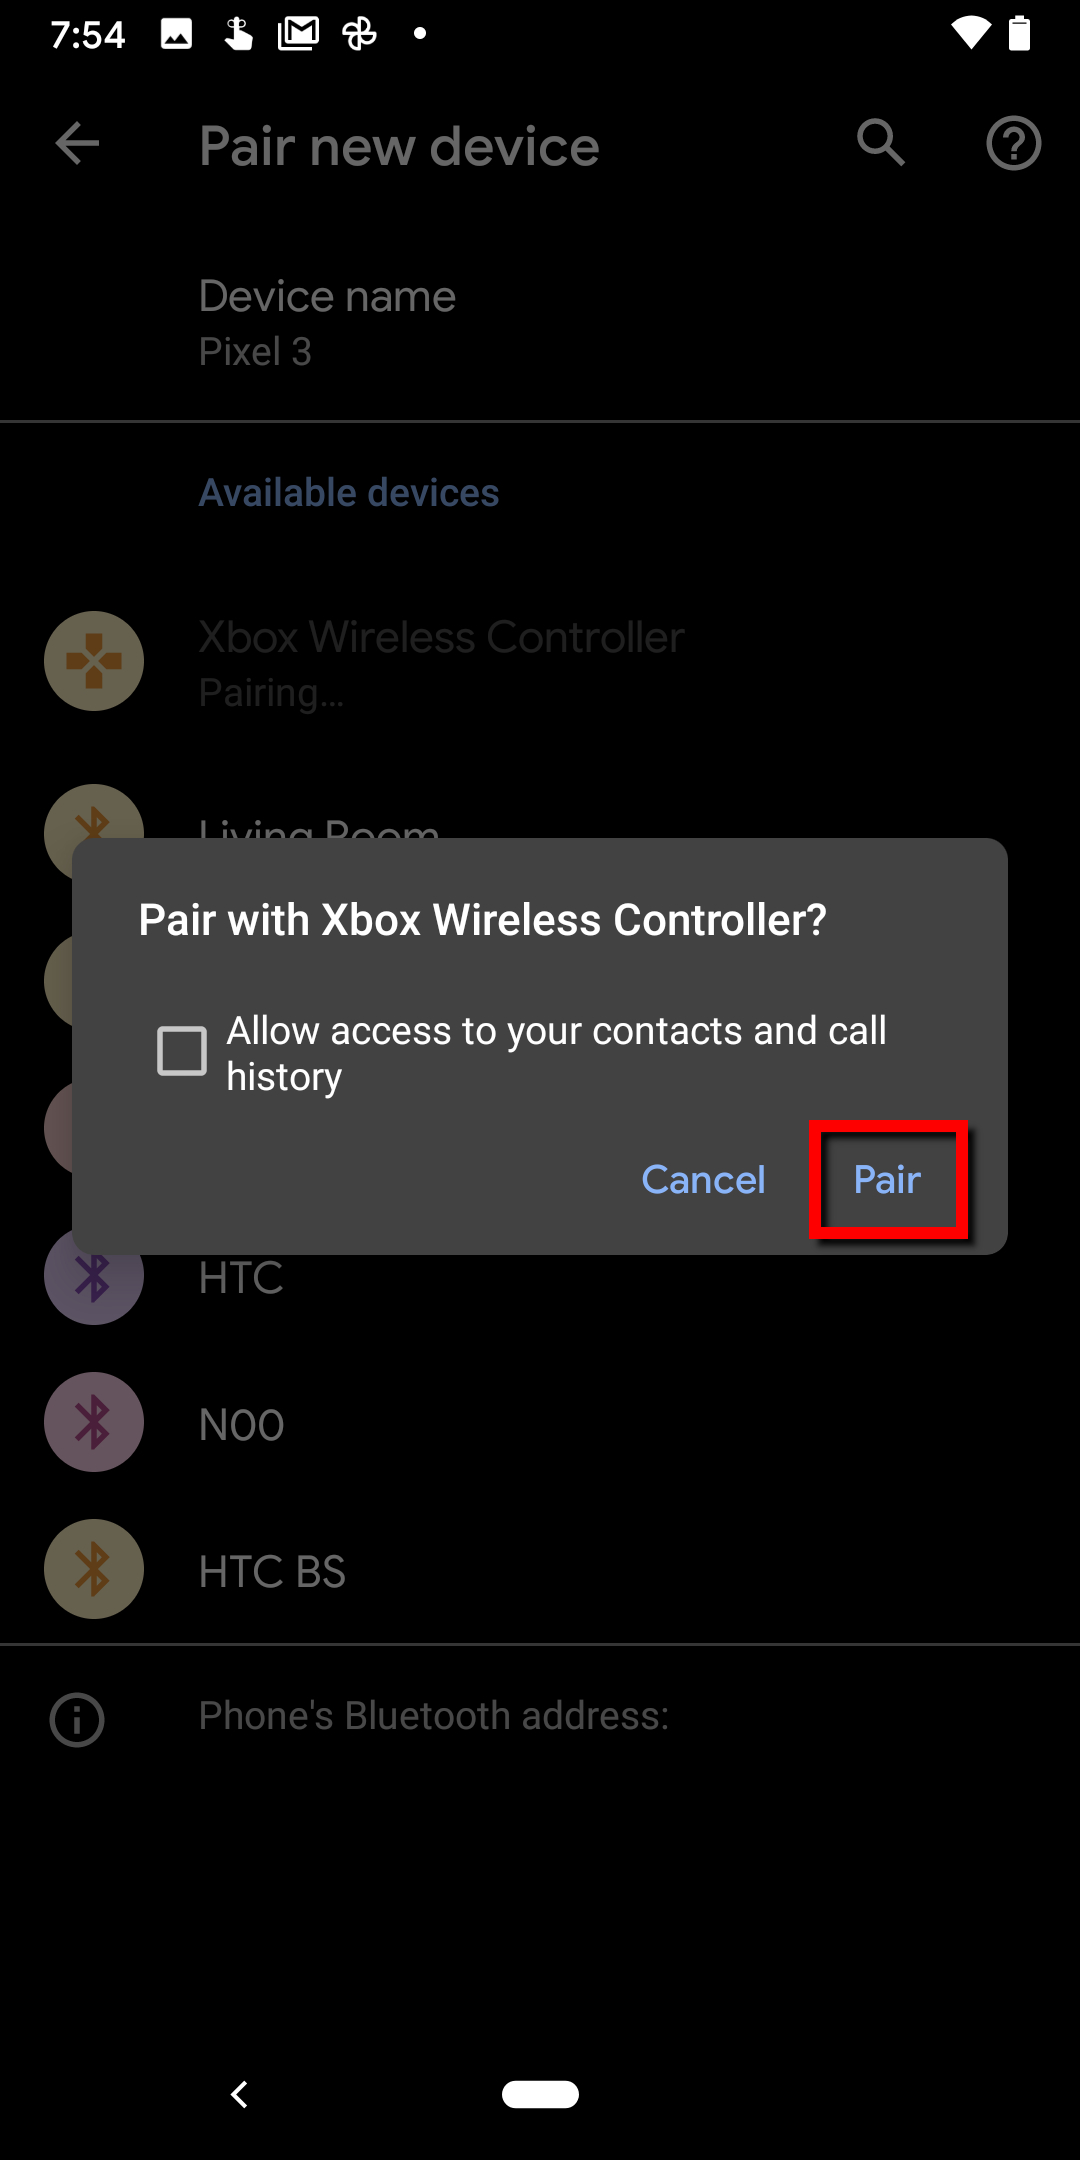Image resolution: width=1080 pixels, height=2160 pixels.
Task: Select HTC device from list
Action: pos(540,1277)
